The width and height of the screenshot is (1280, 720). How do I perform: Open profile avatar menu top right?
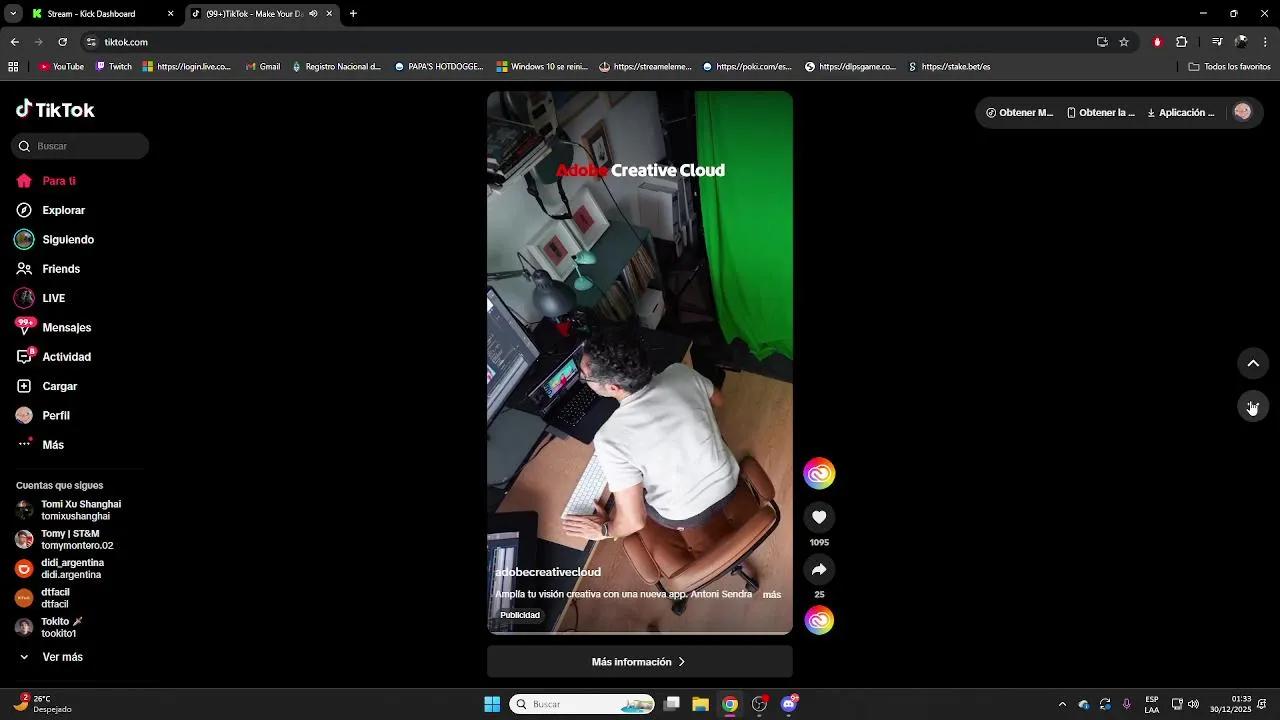pos(1243,112)
